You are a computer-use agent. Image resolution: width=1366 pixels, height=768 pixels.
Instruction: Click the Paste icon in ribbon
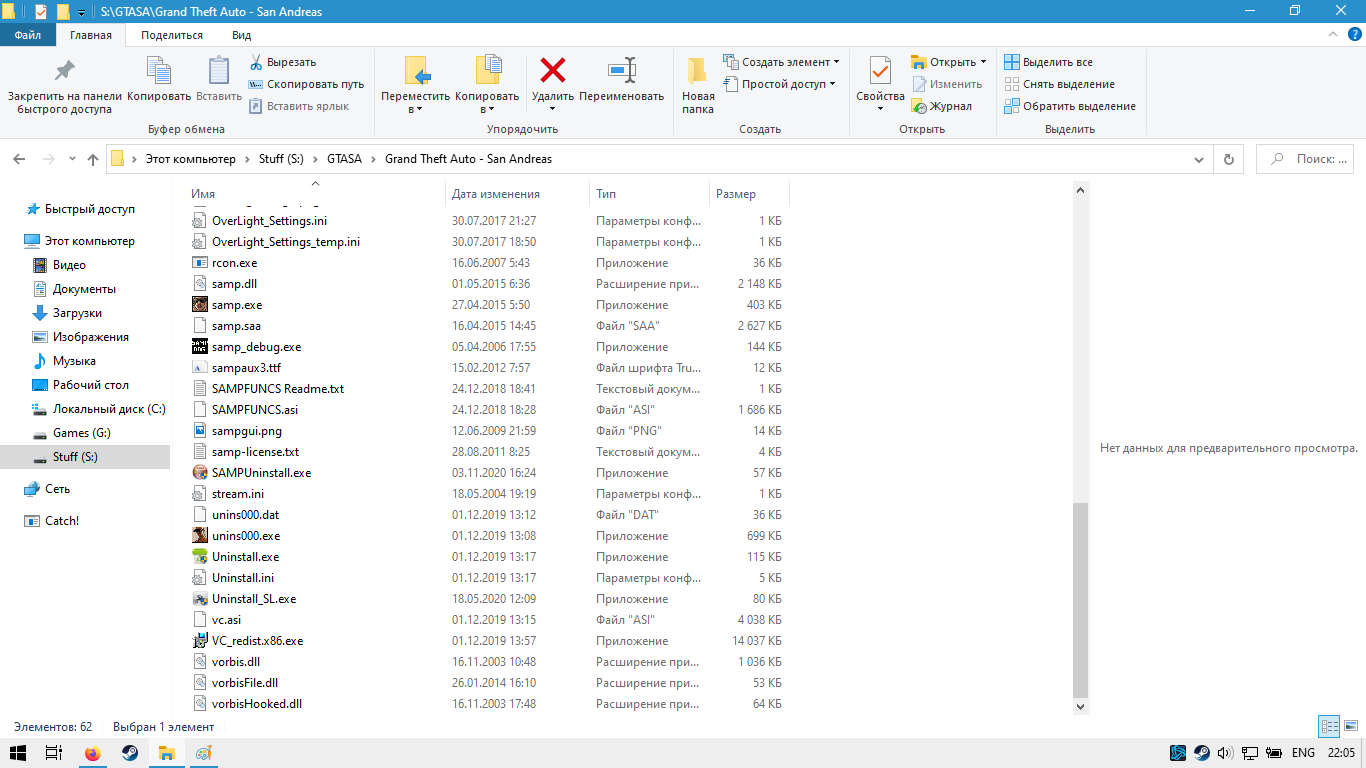click(218, 71)
